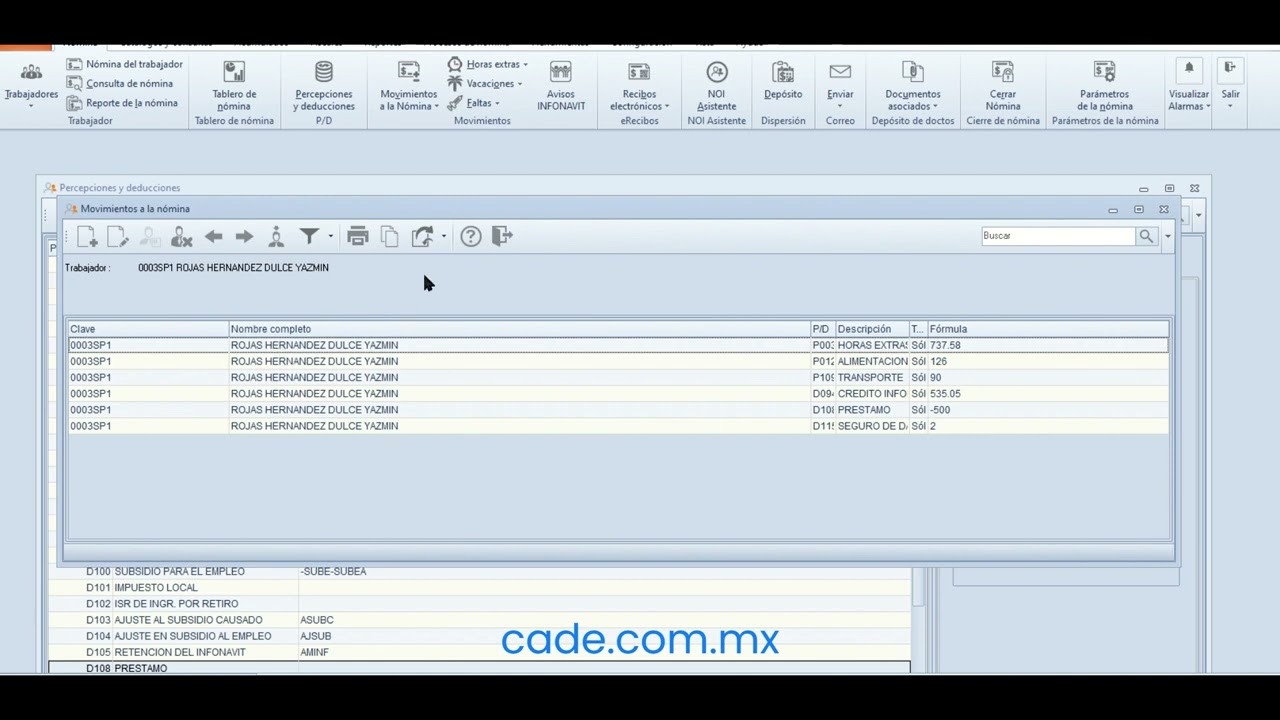Viewport: 1280px width, 720px height.
Task: Click the worker person icon in toolbar
Action: 276,236
